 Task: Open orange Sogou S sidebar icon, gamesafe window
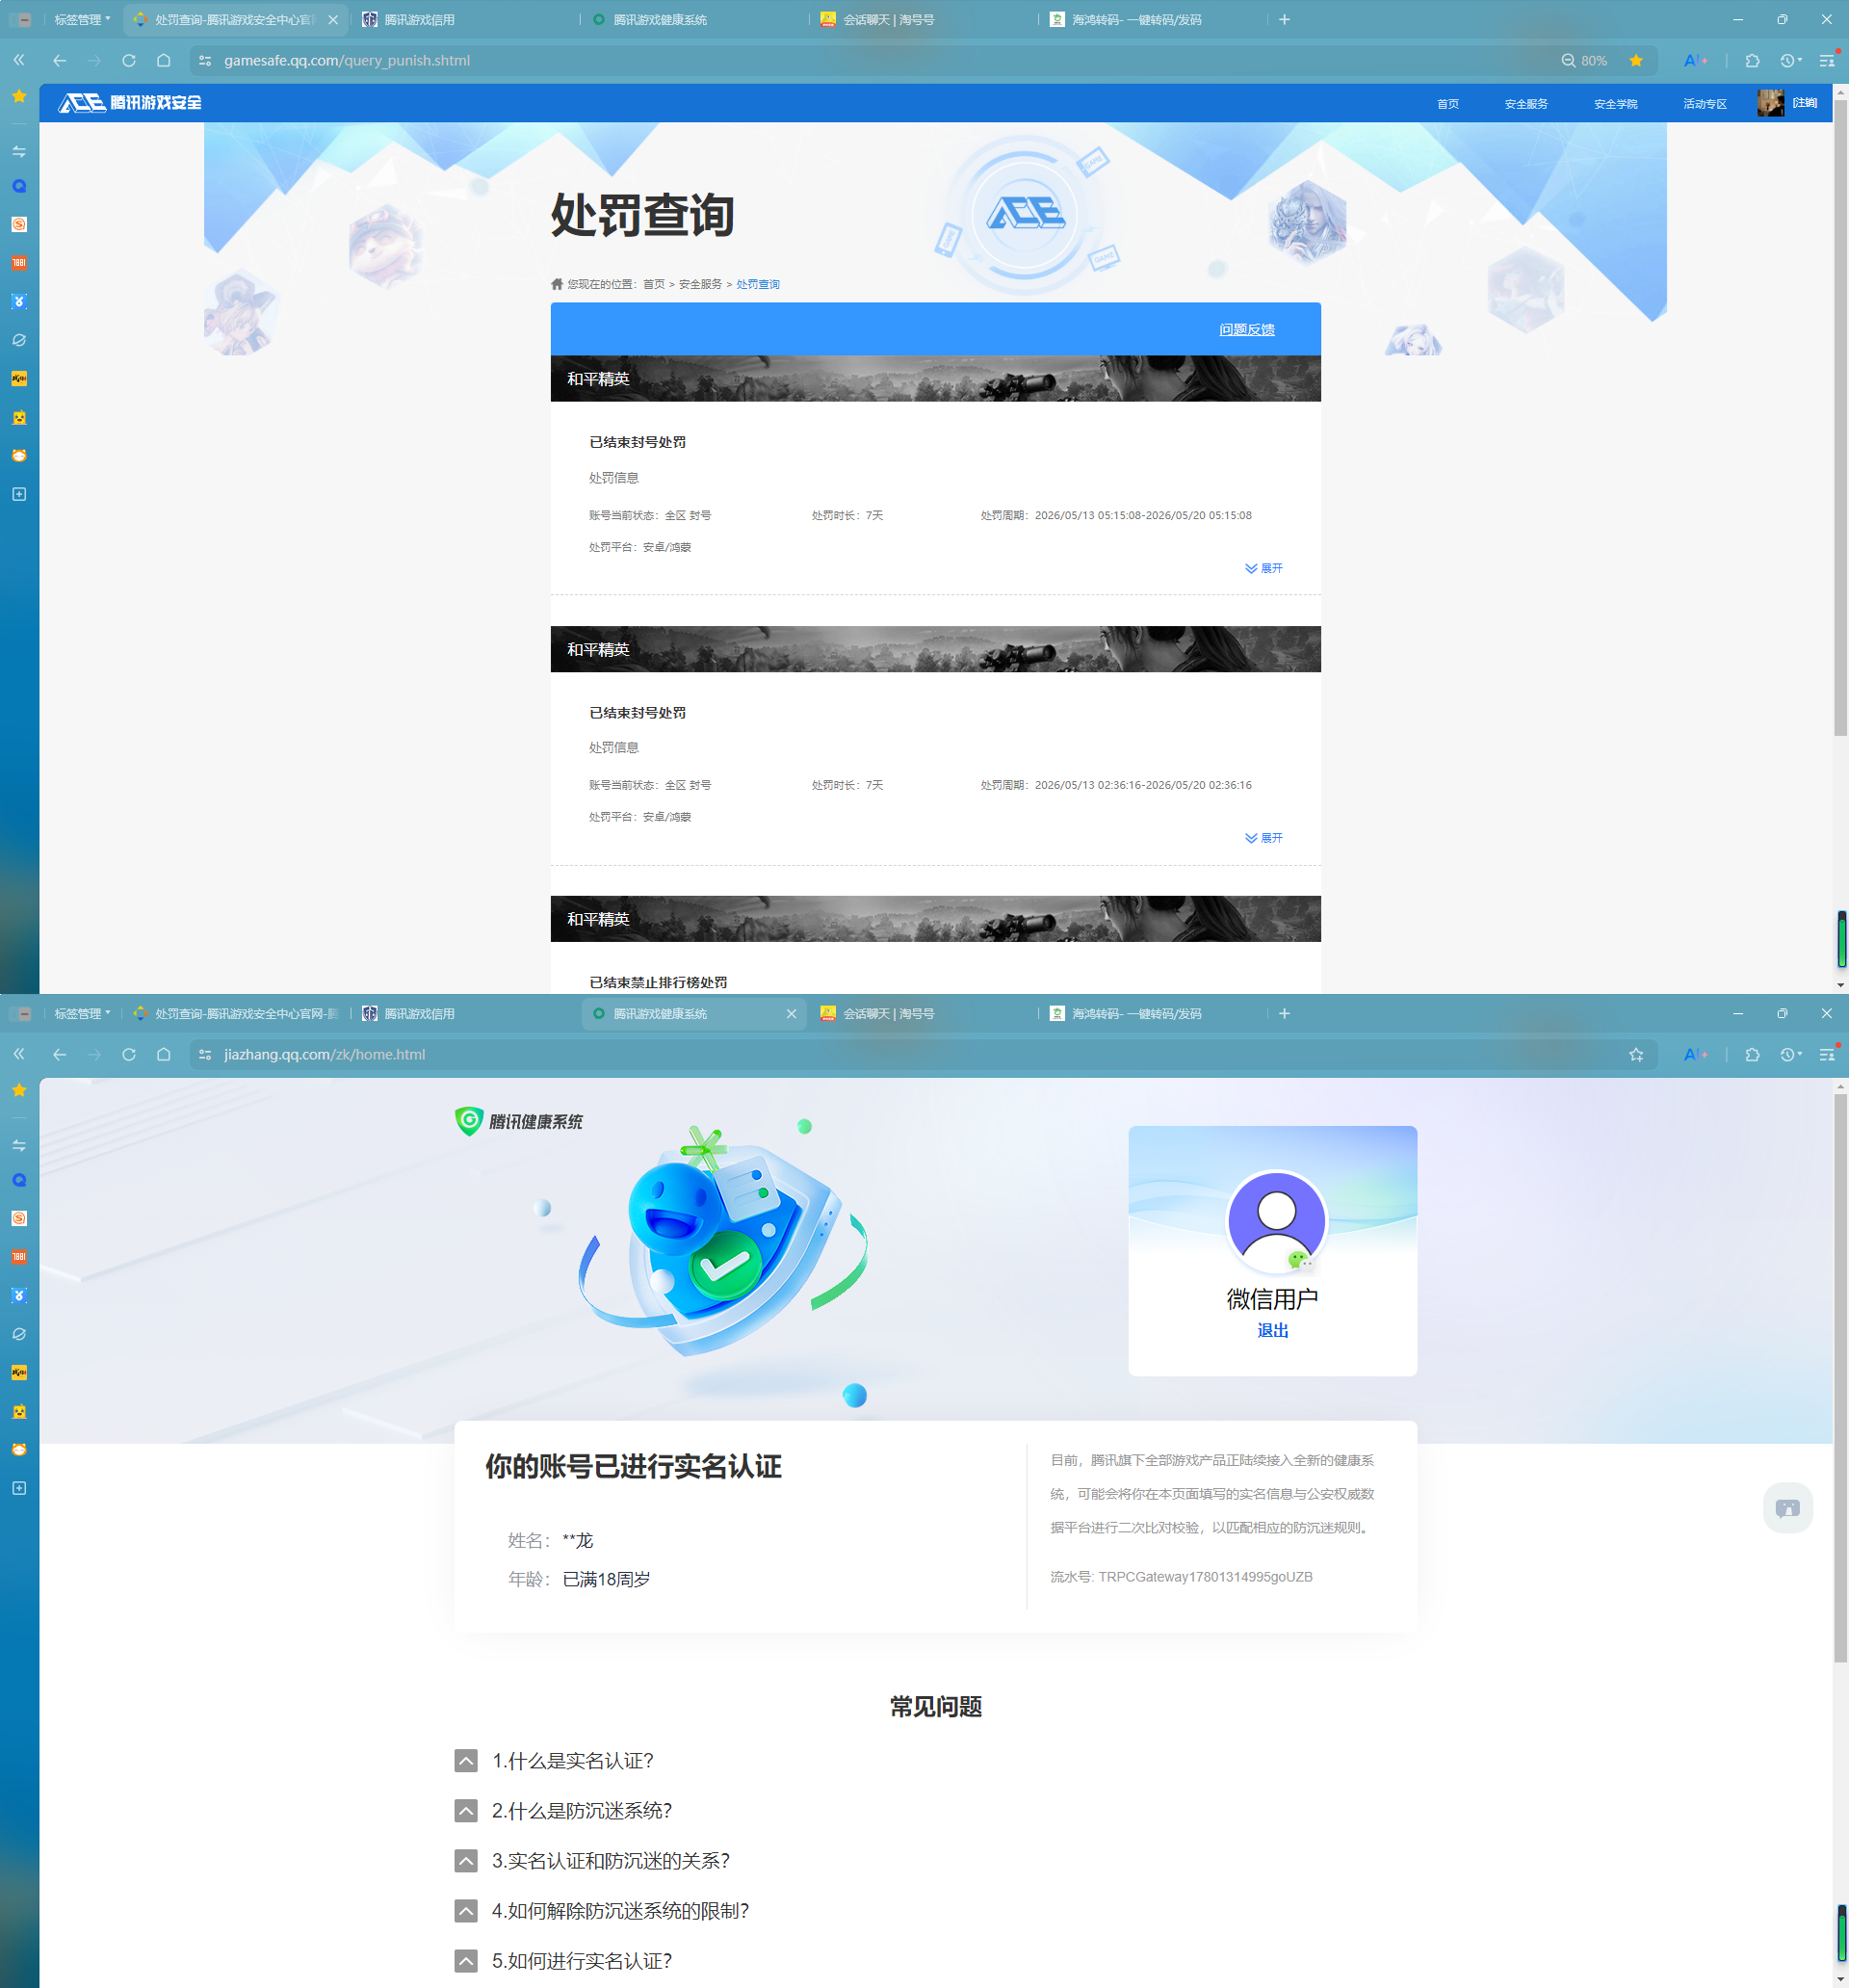point(19,224)
